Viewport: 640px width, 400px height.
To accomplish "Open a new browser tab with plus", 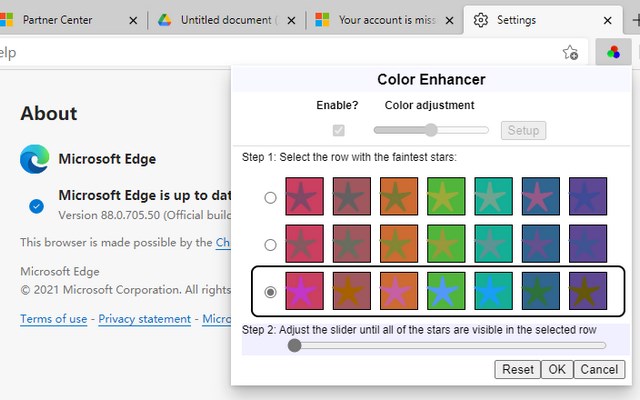I will click(634, 19).
